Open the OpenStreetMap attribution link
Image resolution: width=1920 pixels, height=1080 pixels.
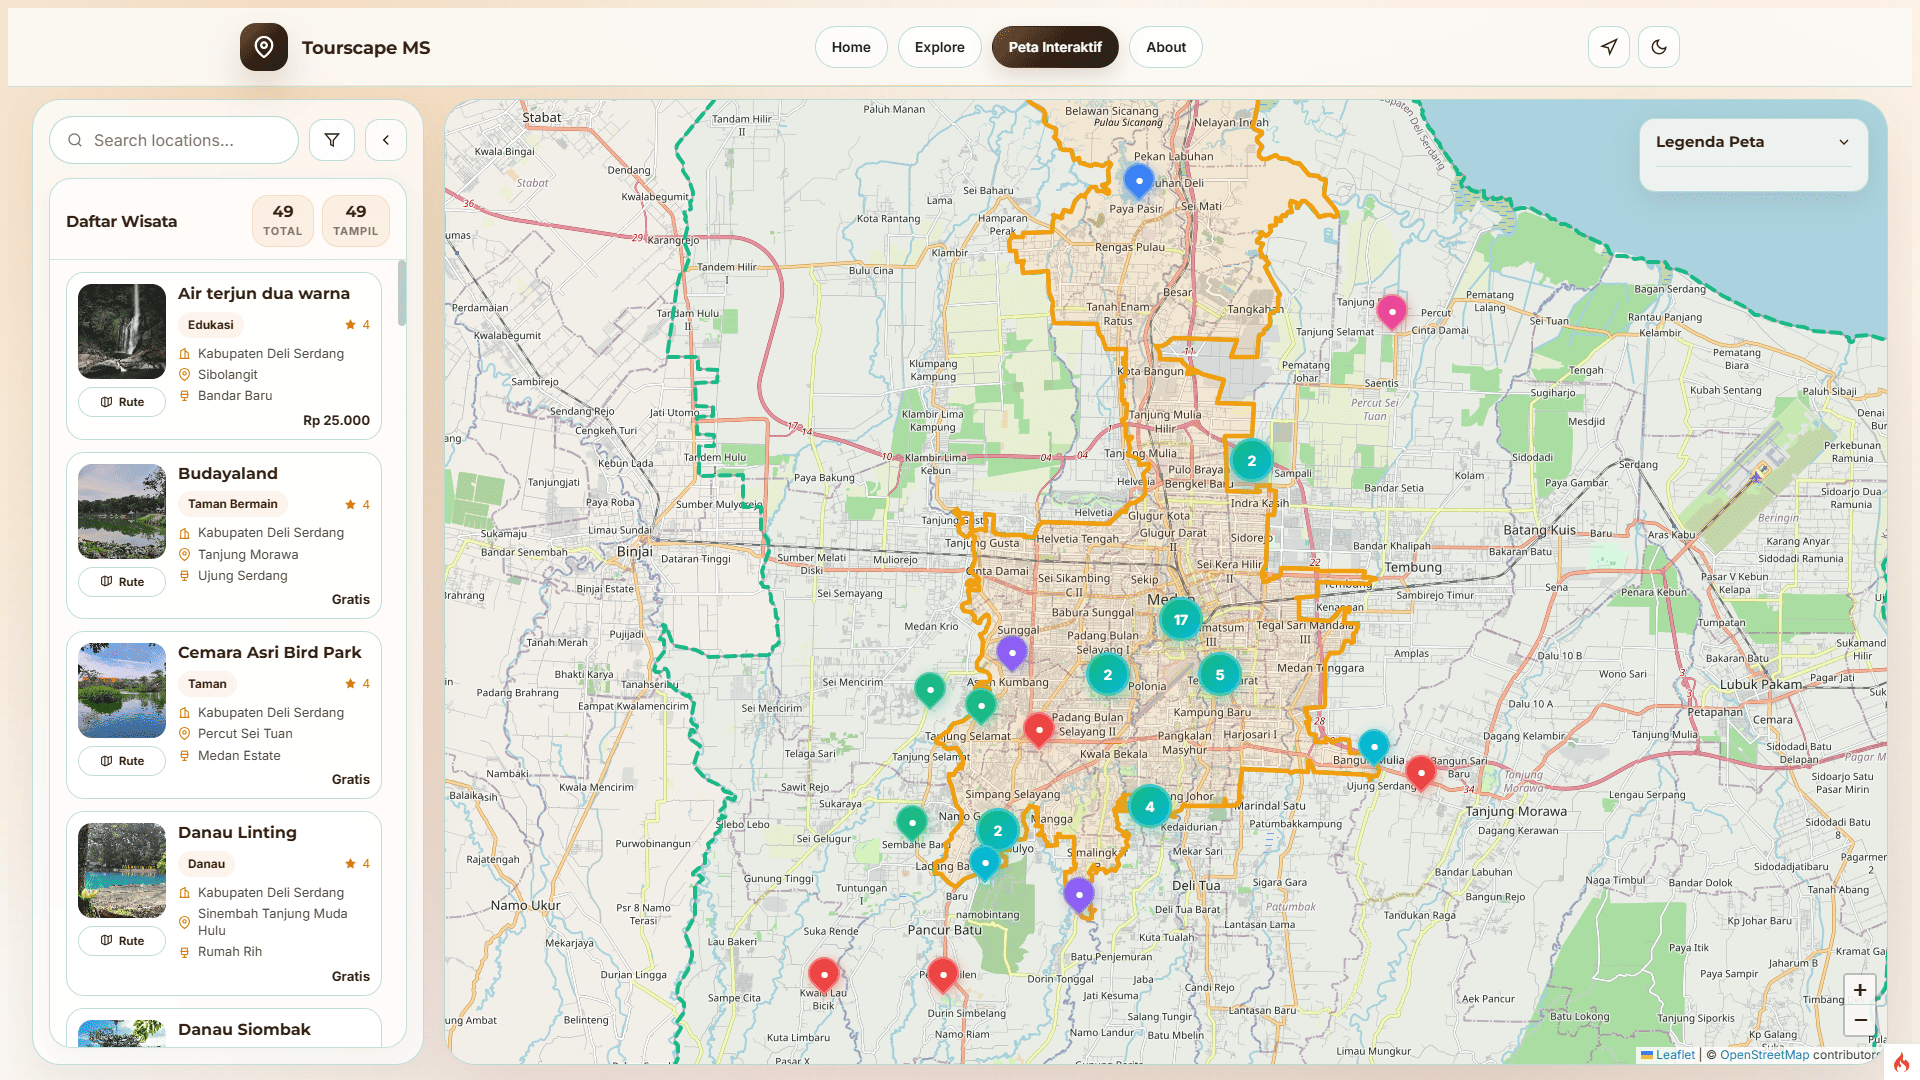[x=1764, y=1055]
